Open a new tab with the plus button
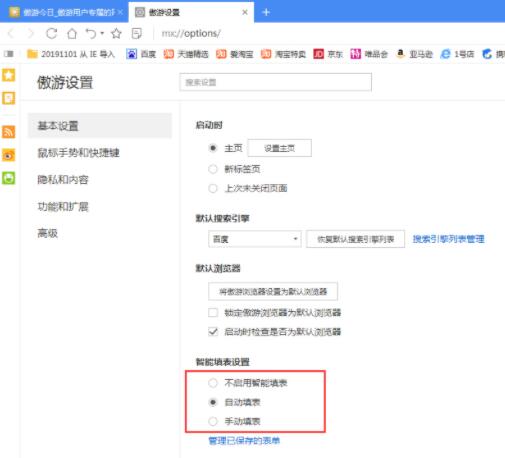The image size is (505, 458). pyautogui.click(x=266, y=12)
